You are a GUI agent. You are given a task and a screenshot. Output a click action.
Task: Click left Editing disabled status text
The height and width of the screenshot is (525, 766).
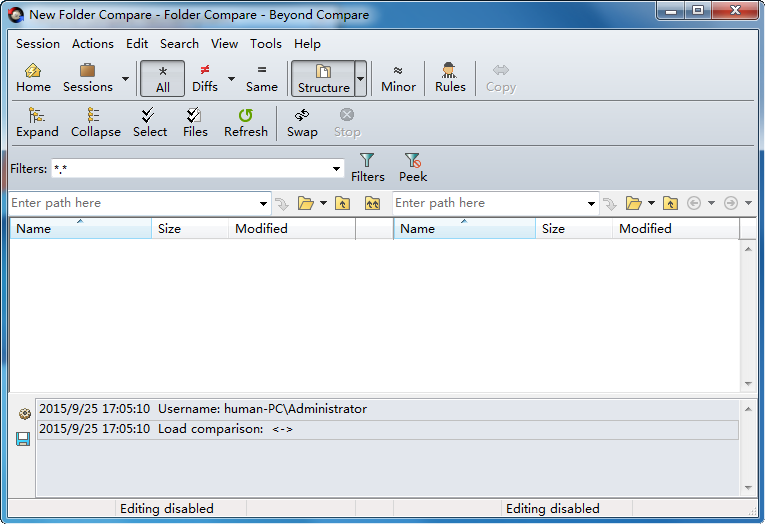[167, 509]
